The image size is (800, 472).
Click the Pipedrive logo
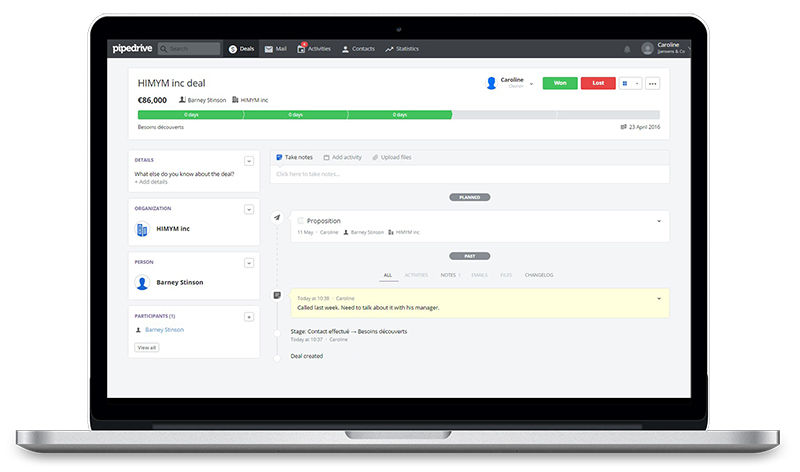point(132,48)
